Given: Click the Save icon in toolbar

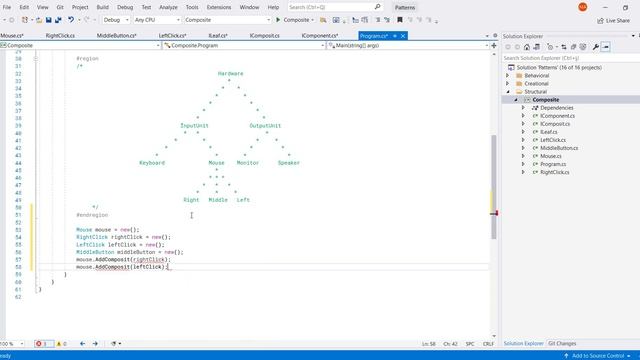Looking at the screenshot, I should click(x=49, y=20).
